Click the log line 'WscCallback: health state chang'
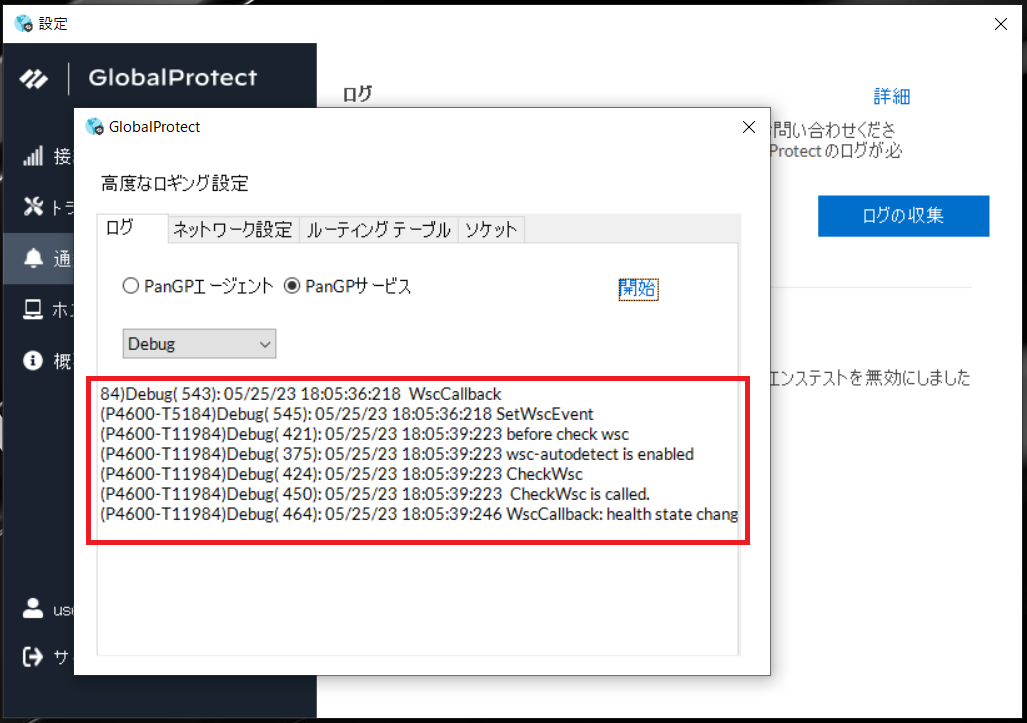Image resolution: width=1027 pixels, height=723 pixels. (419, 514)
